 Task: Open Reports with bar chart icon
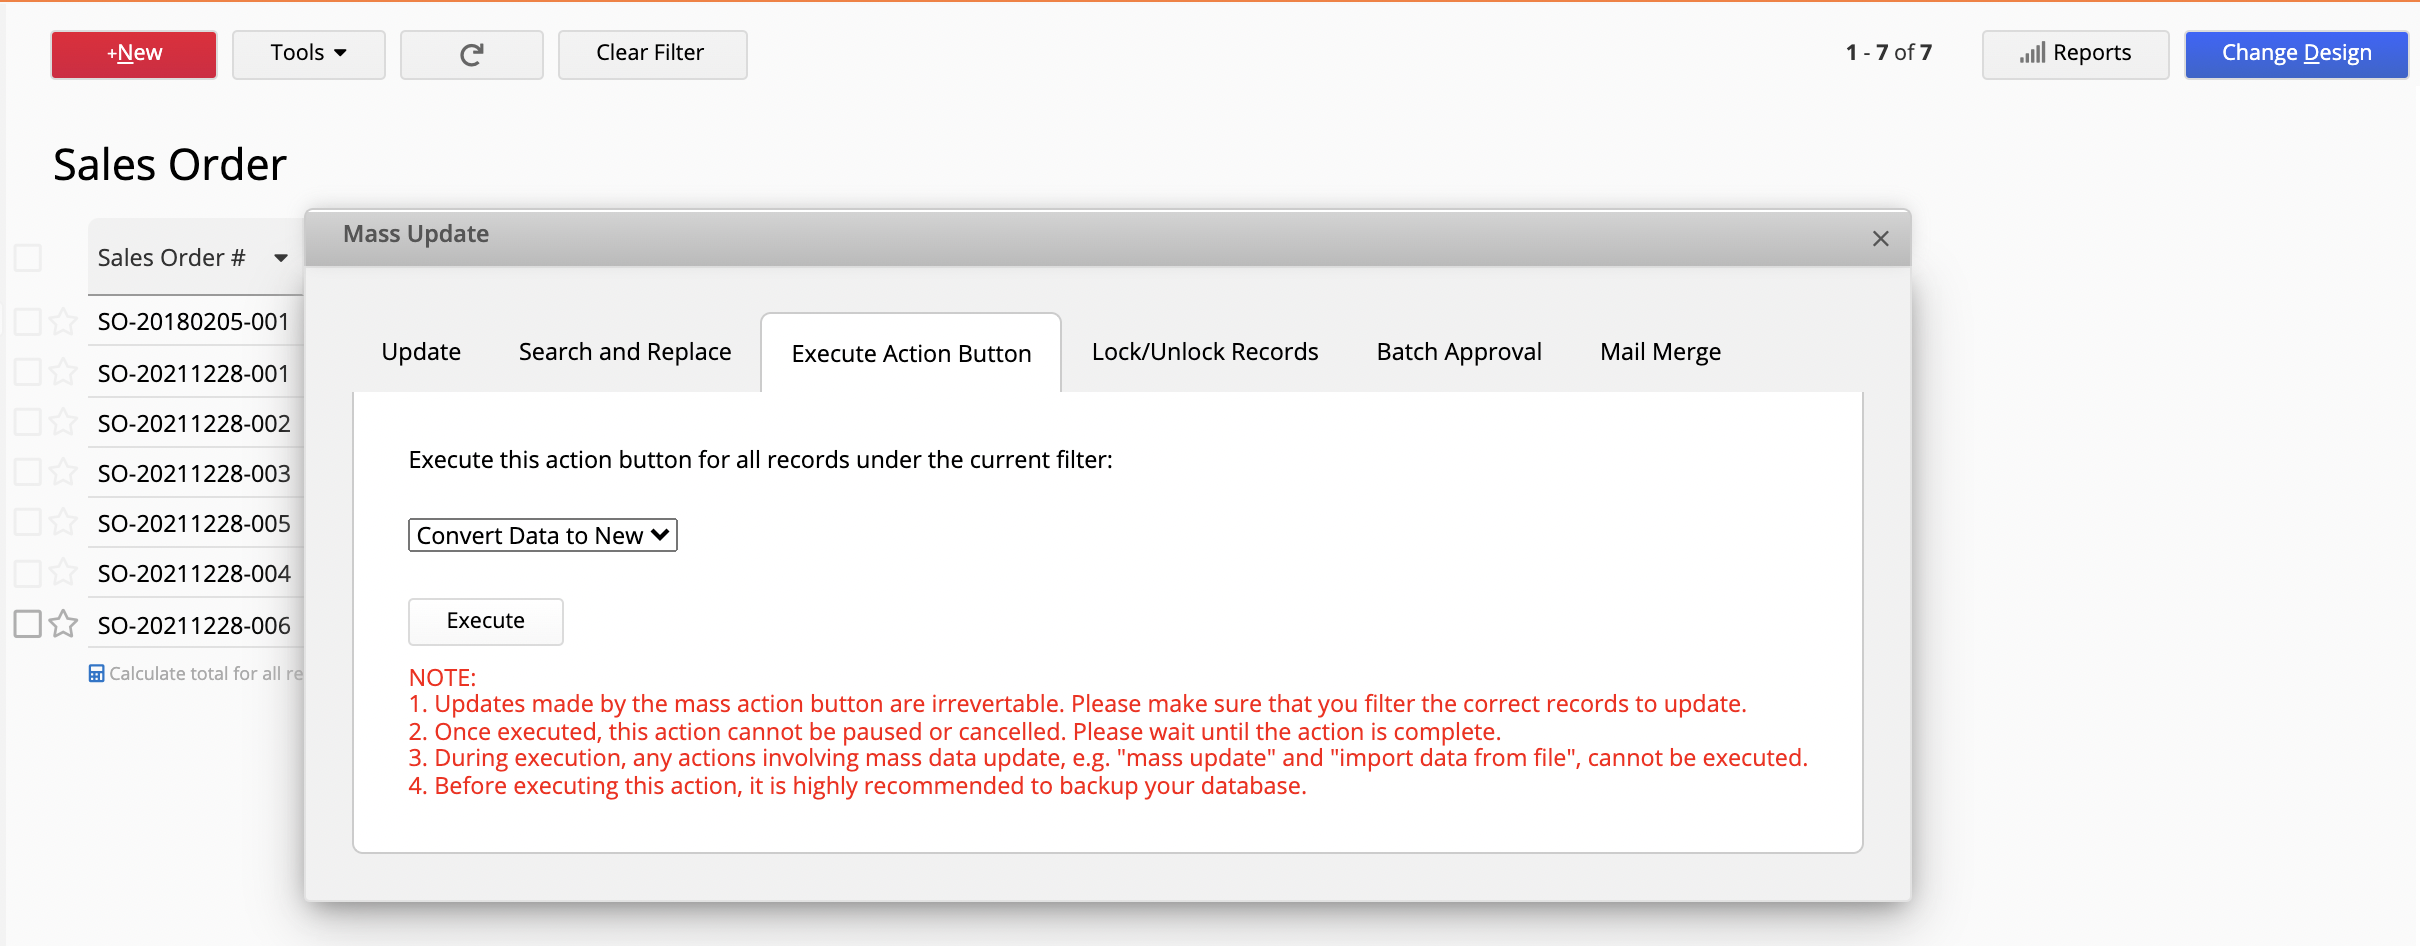point(2075,54)
